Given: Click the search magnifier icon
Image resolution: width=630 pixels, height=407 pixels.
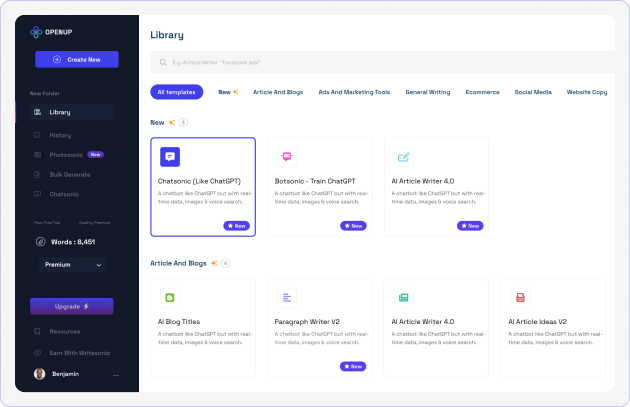Looking at the screenshot, I should pyautogui.click(x=163, y=63).
